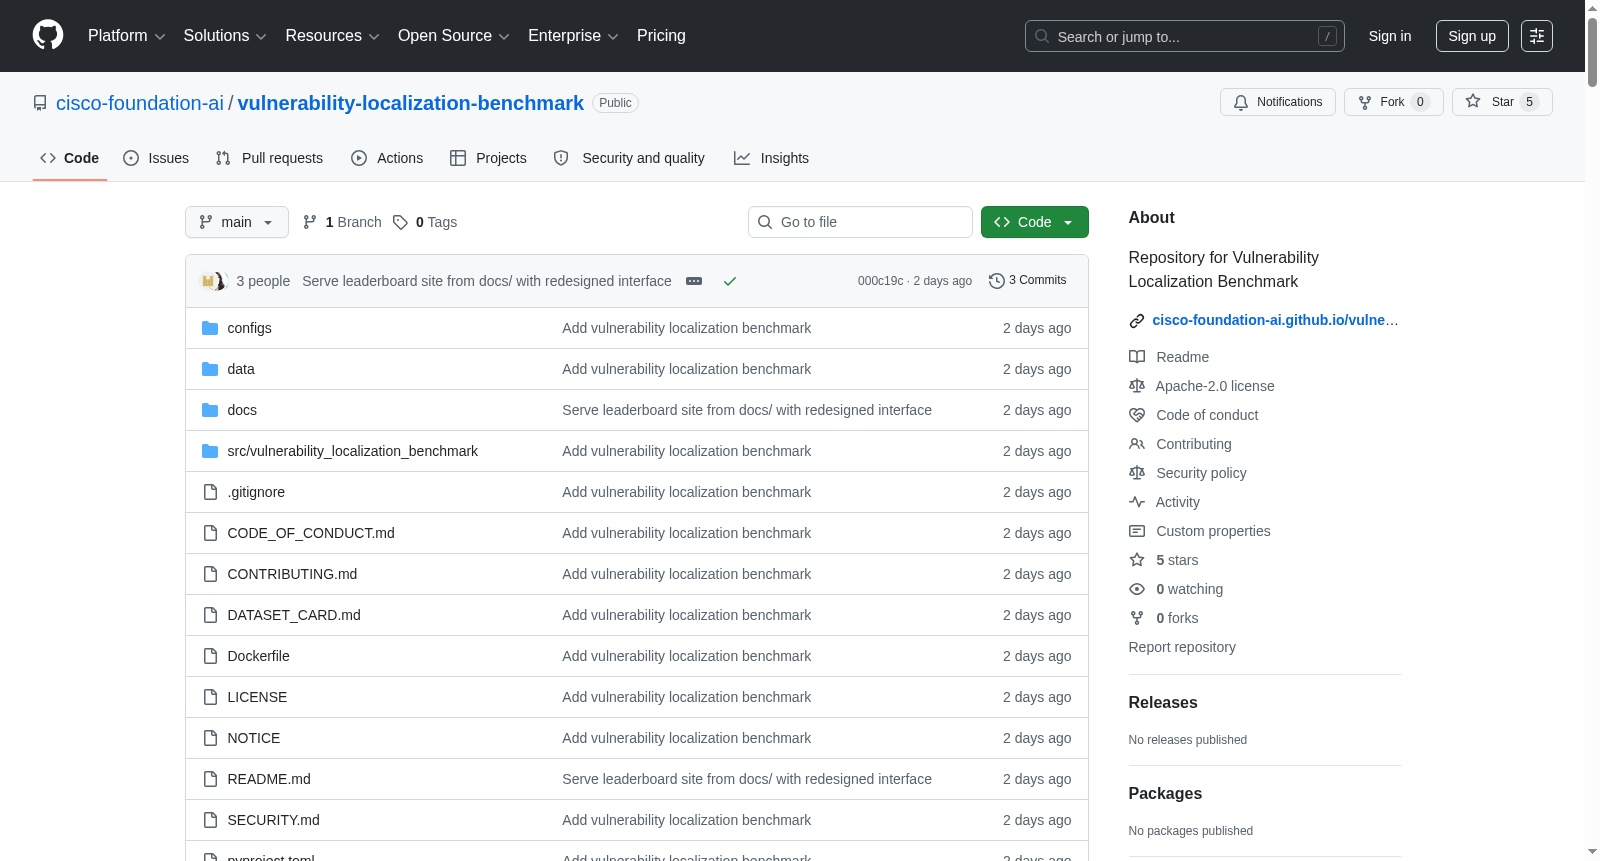Open the CONTRIBUTING.md file

click(292, 574)
